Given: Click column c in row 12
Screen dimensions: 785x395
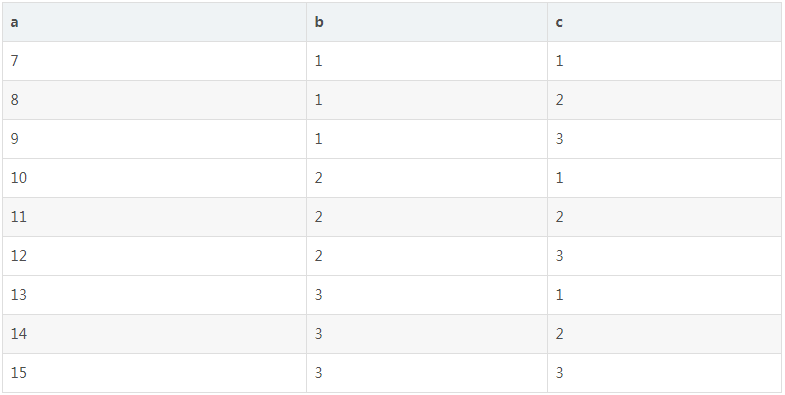Looking at the screenshot, I should (x=664, y=256).
